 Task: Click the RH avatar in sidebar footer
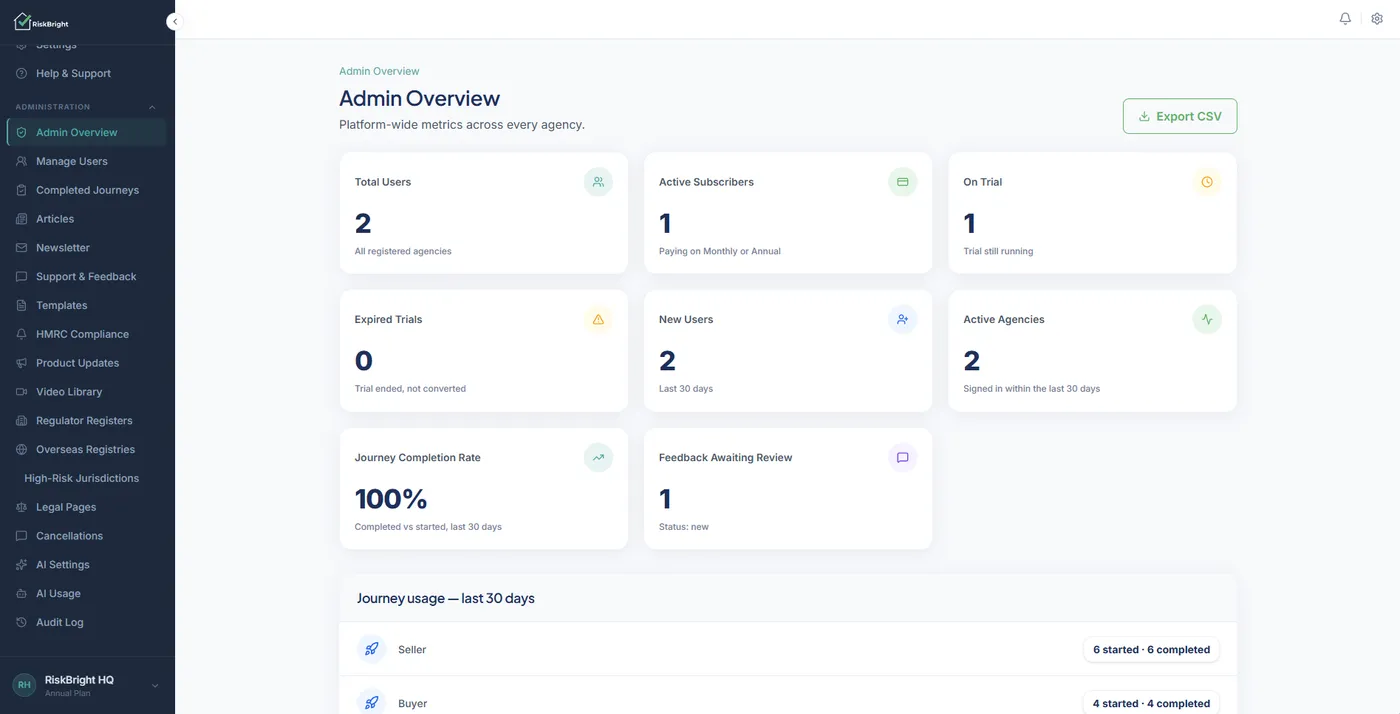coord(24,685)
